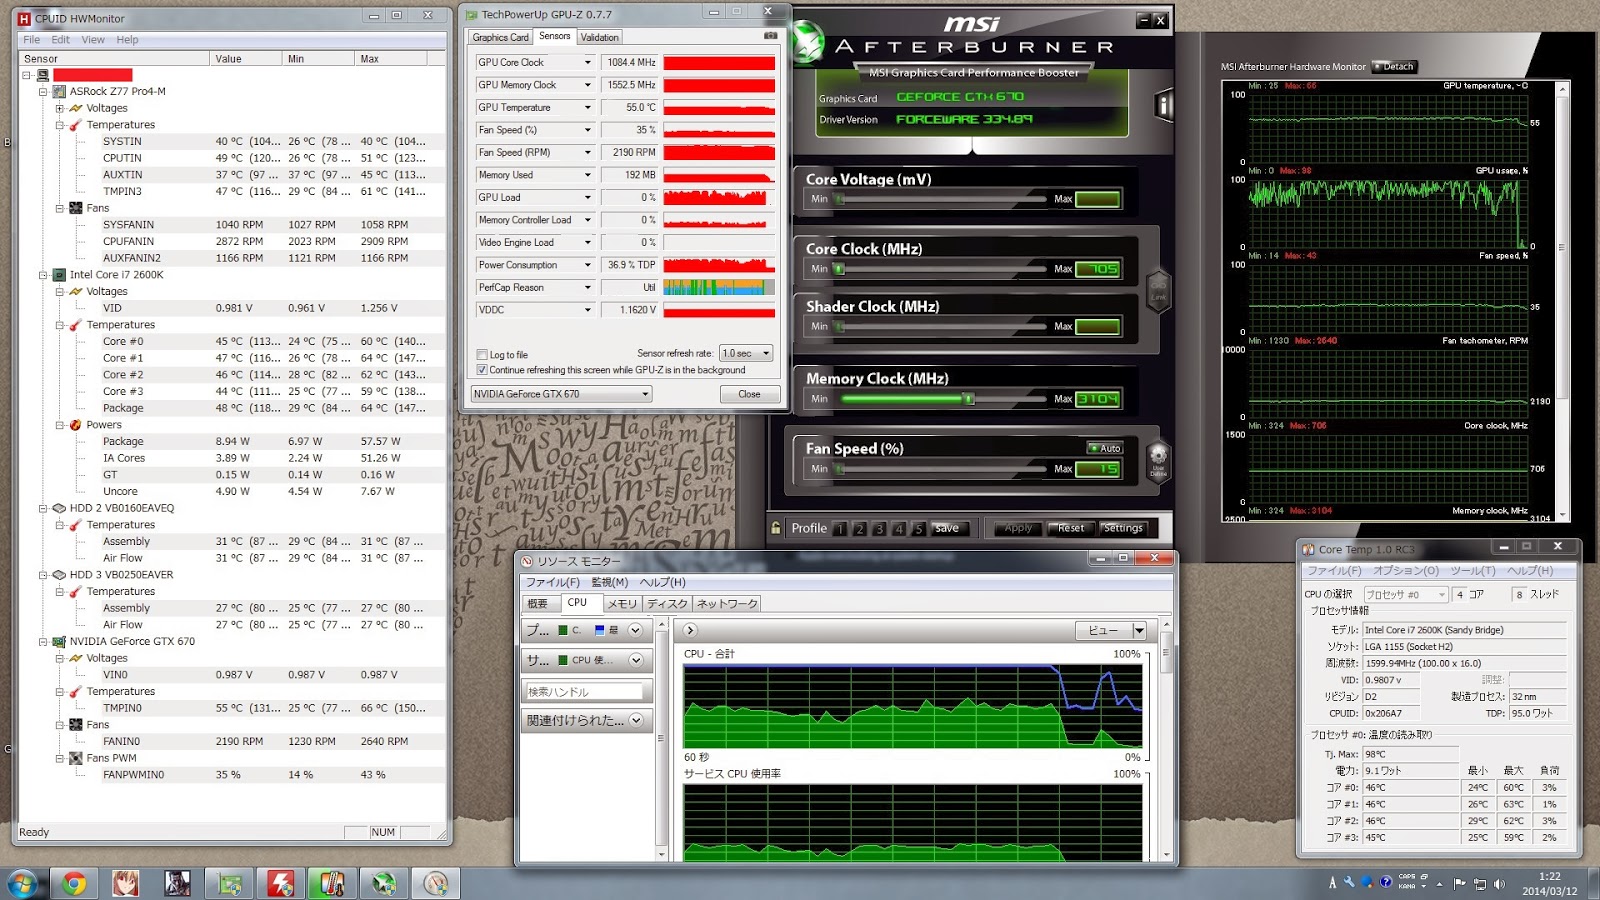Viewport: 1600px width, 900px height.
Task: Click the Core Temp title bar icon
Action: 1308,549
